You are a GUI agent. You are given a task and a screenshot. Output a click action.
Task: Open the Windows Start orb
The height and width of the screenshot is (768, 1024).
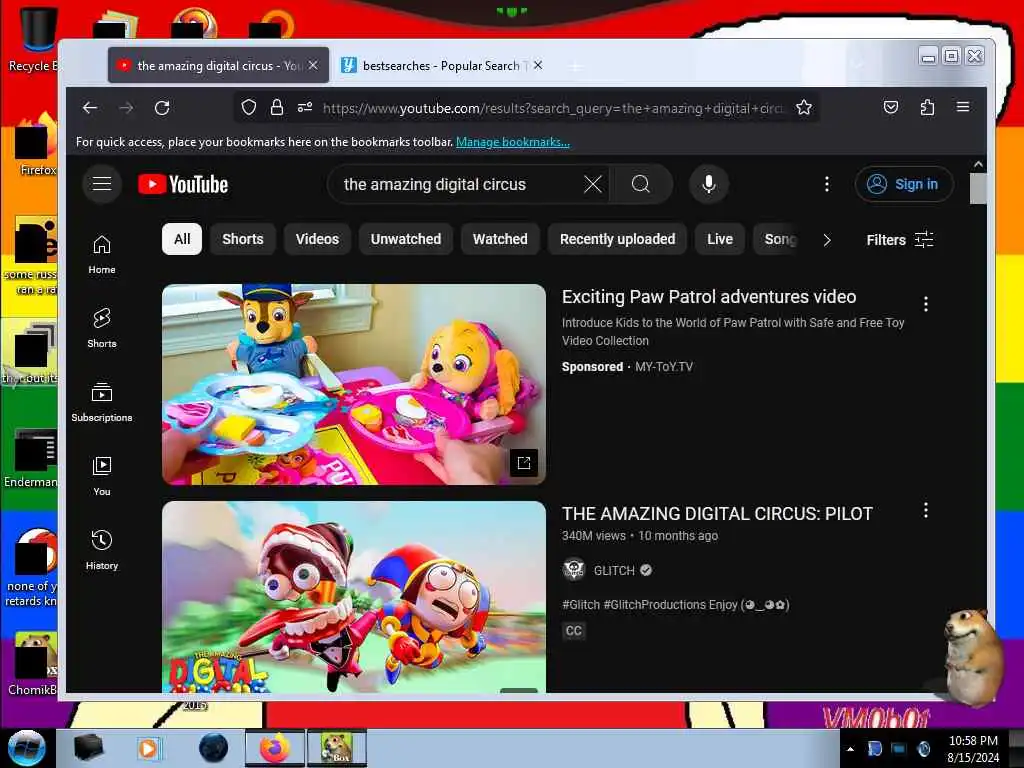26,748
